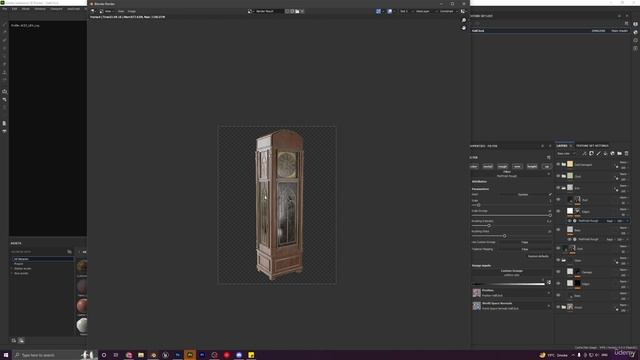Image resolution: width=640 pixels, height=360 pixels.
Task: Select the Layers tab
Action: tap(562, 146)
